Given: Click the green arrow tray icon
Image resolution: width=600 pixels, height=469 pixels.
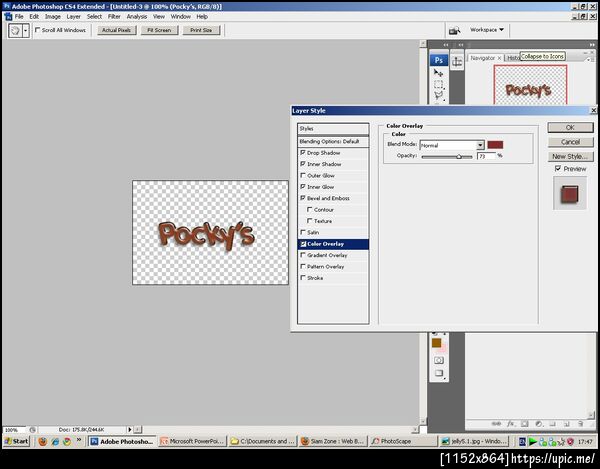Looking at the screenshot, I should (532, 441).
